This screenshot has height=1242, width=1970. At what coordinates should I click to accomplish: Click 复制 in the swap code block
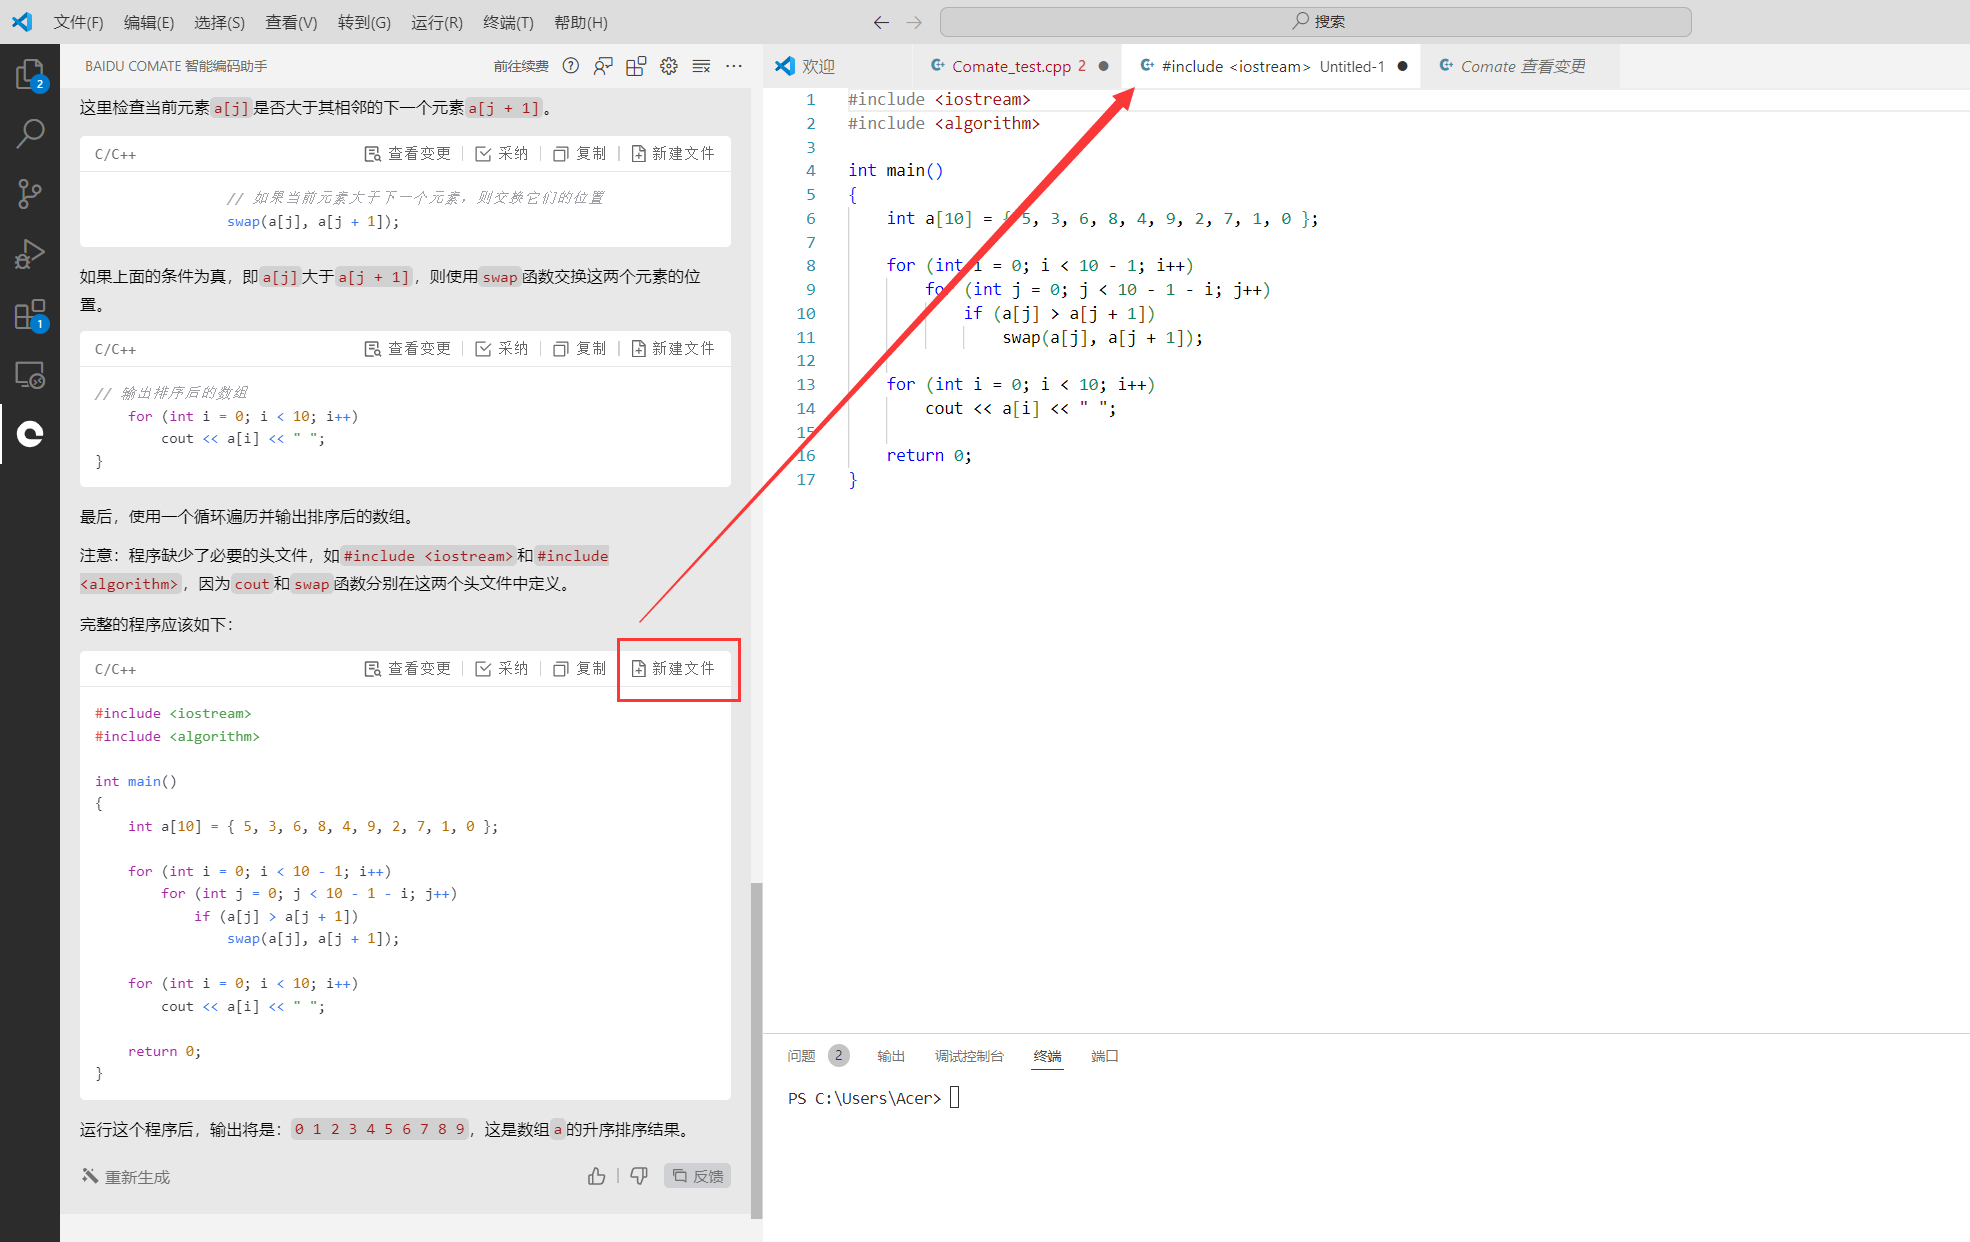pos(580,153)
